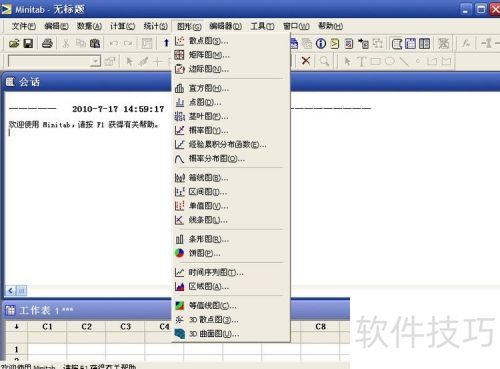Click the Cut scissors icon
This screenshot has height=369, width=500.
click(x=66, y=43)
